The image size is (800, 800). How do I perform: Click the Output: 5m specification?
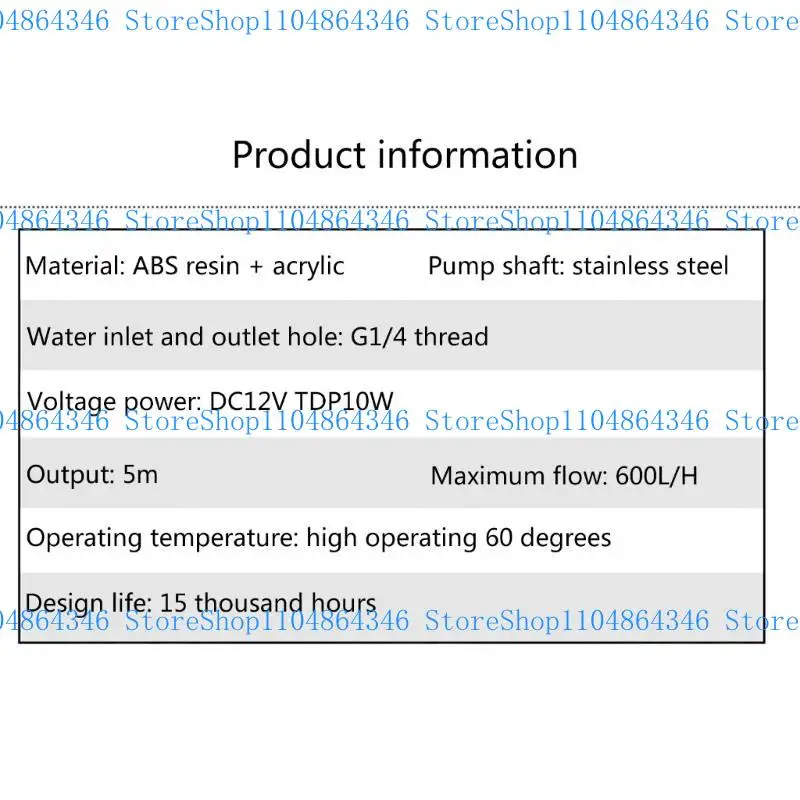[92, 475]
